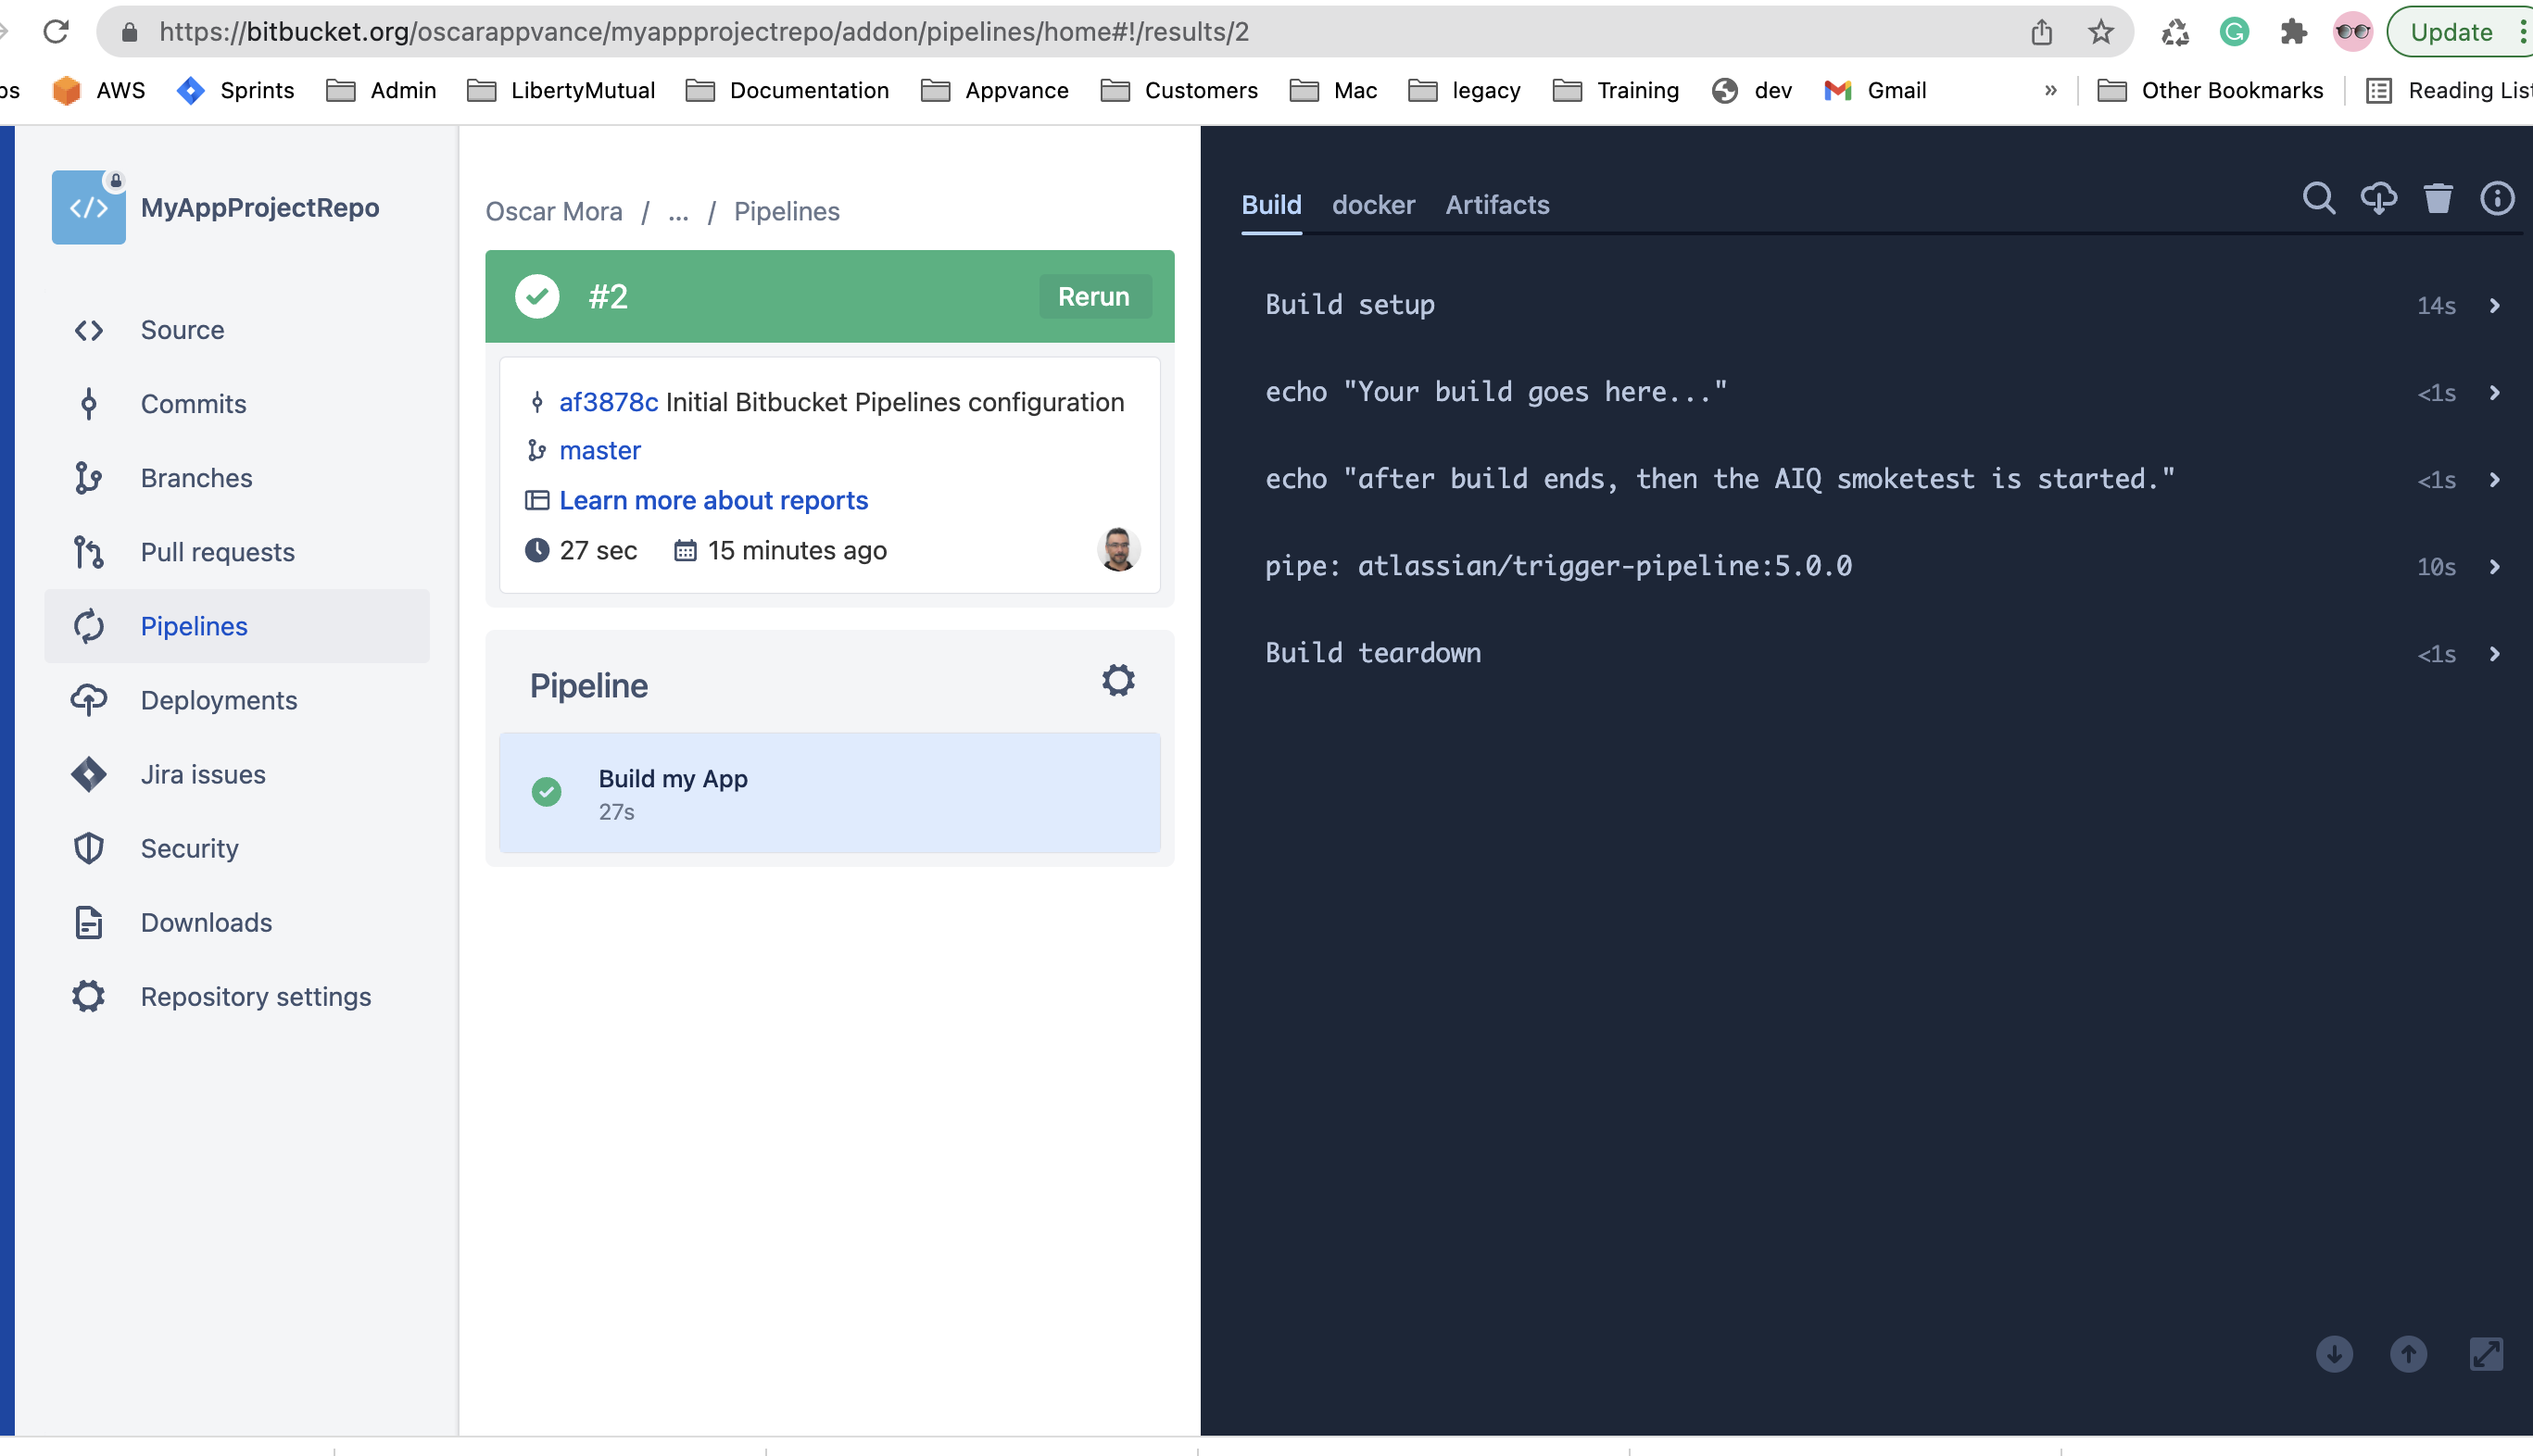
Task: Open the Documentation bookmarks folder
Action: [787, 90]
